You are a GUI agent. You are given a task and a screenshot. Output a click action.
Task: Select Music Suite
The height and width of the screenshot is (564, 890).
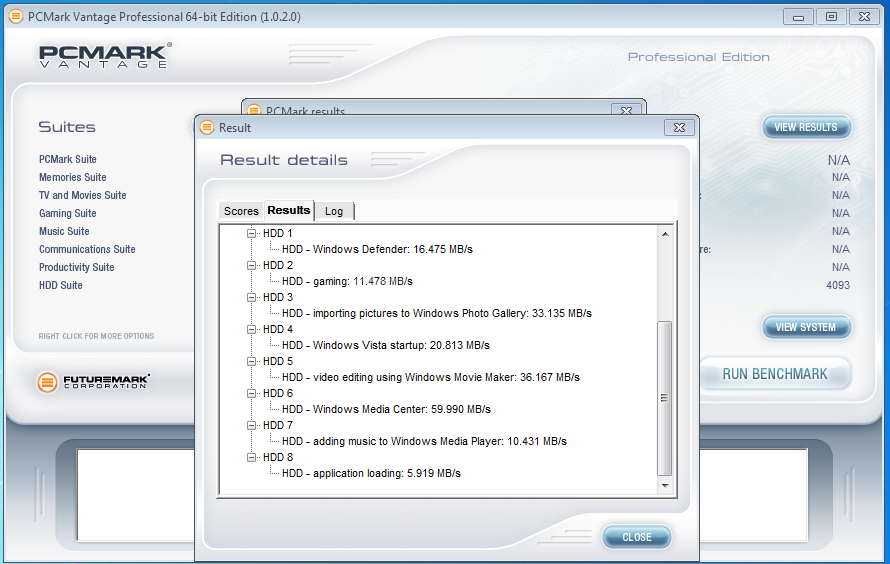[x=64, y=232]
